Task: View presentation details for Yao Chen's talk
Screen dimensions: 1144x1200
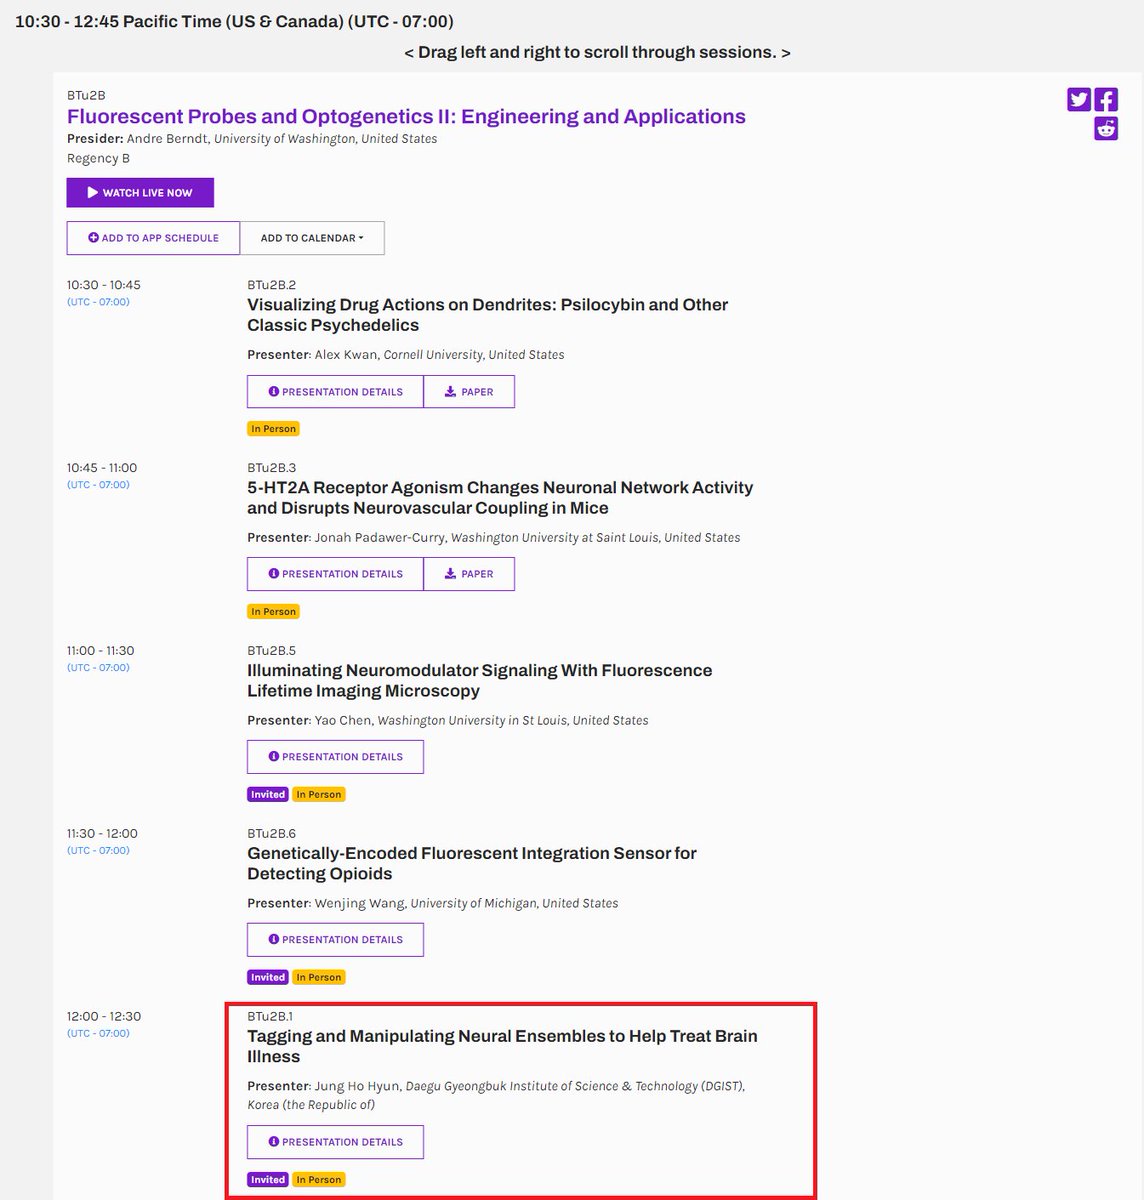Action: click(x=335, y=757)
